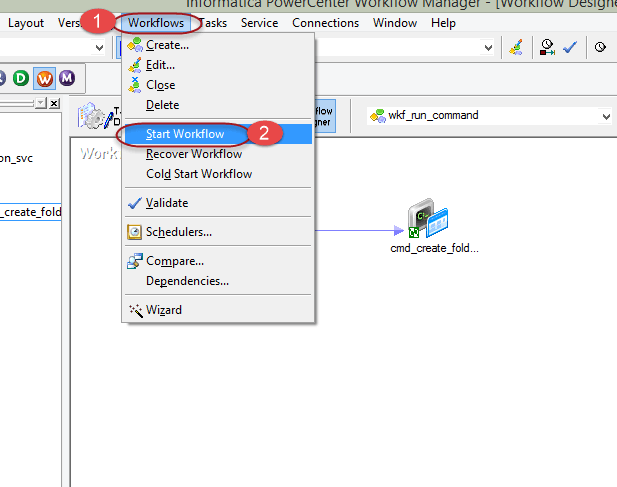Close the navigator panel with X

click(x=54, y=103)
